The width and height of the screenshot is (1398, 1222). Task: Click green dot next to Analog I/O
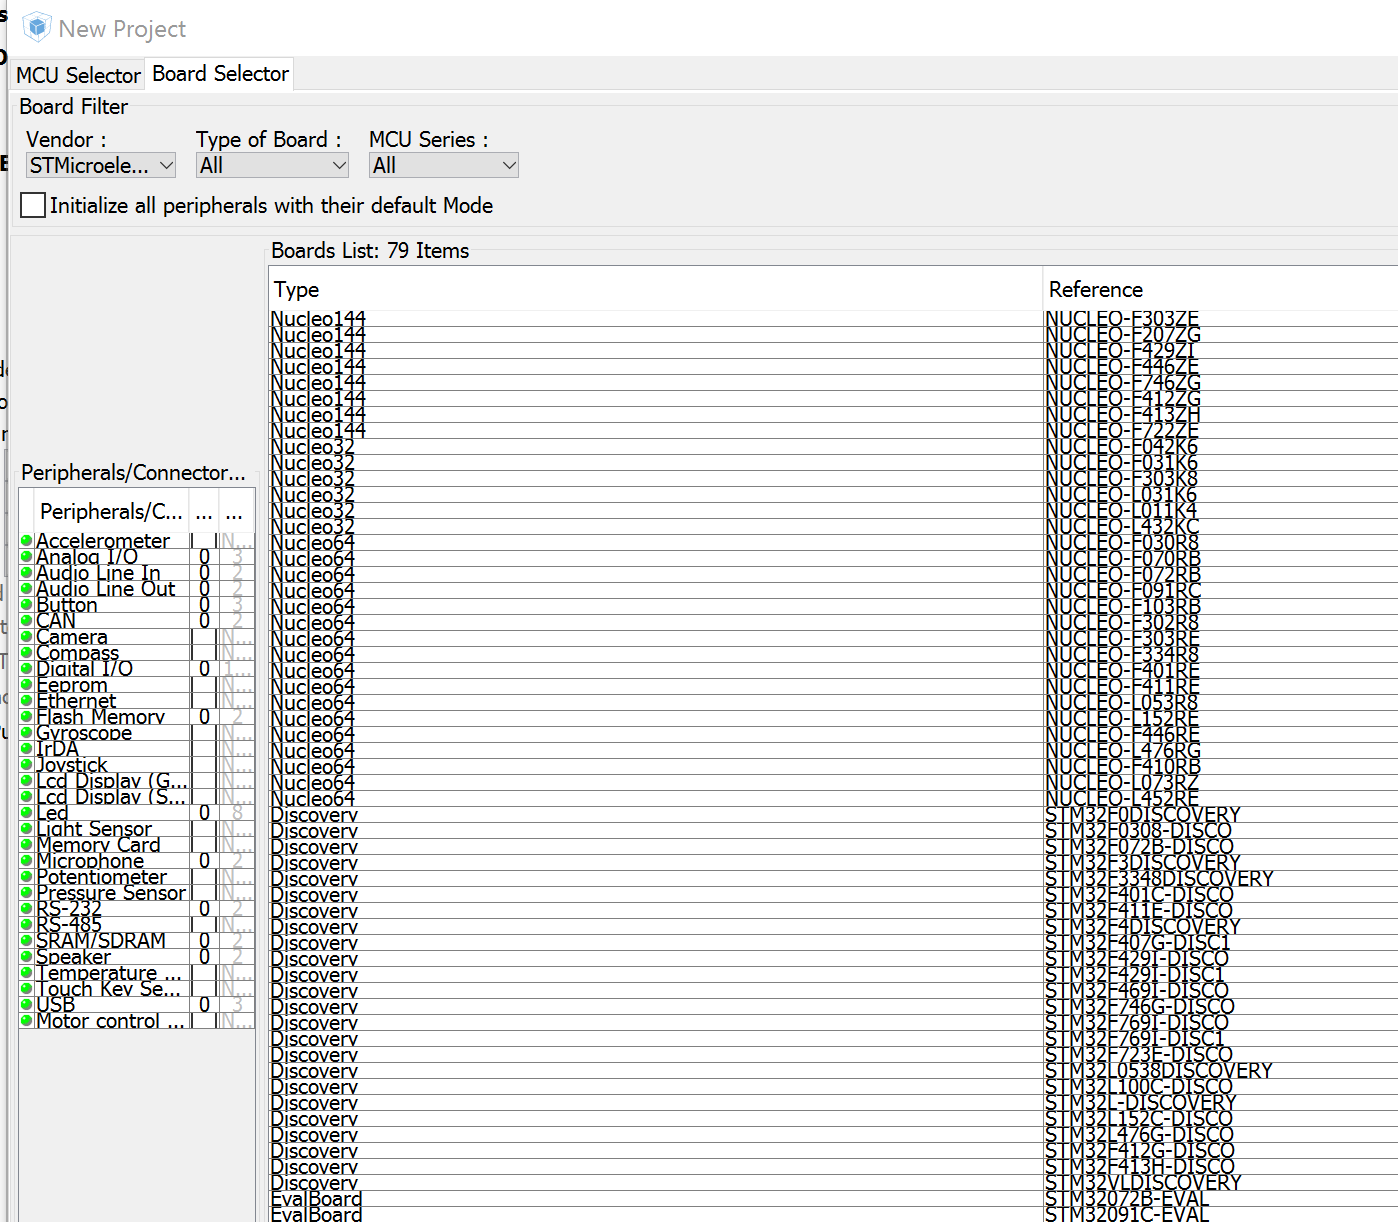pos(27,557)
